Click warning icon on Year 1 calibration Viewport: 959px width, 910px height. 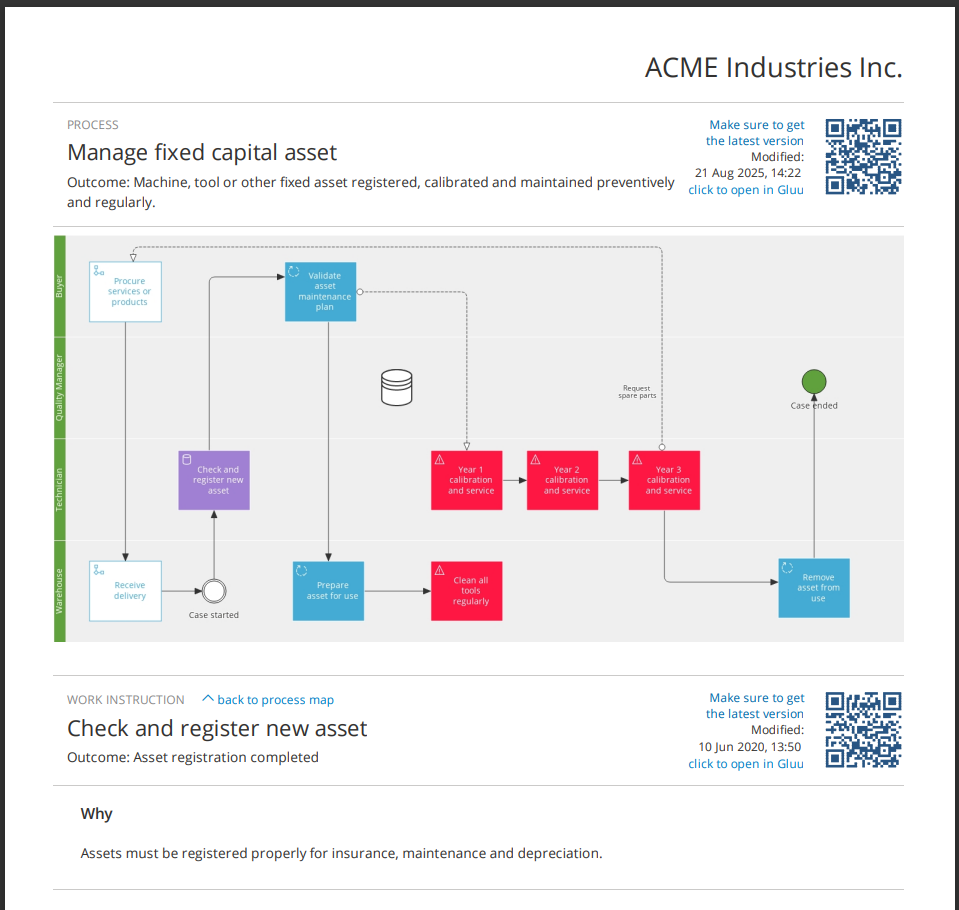pos(439,460)
